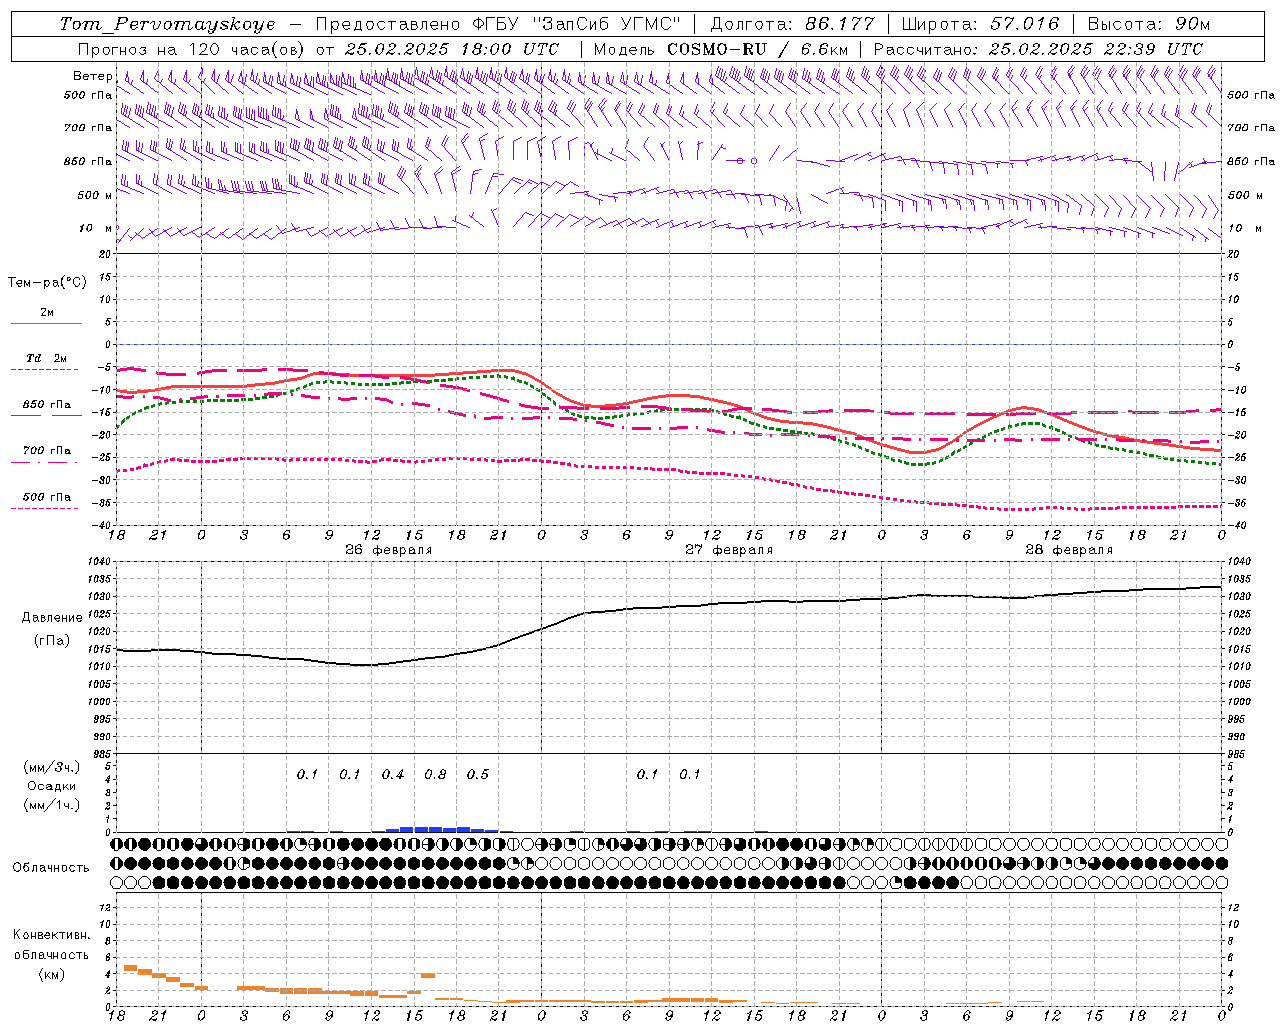Click the 'Конвективн.' convective cloud label

(x=51, y=935)
